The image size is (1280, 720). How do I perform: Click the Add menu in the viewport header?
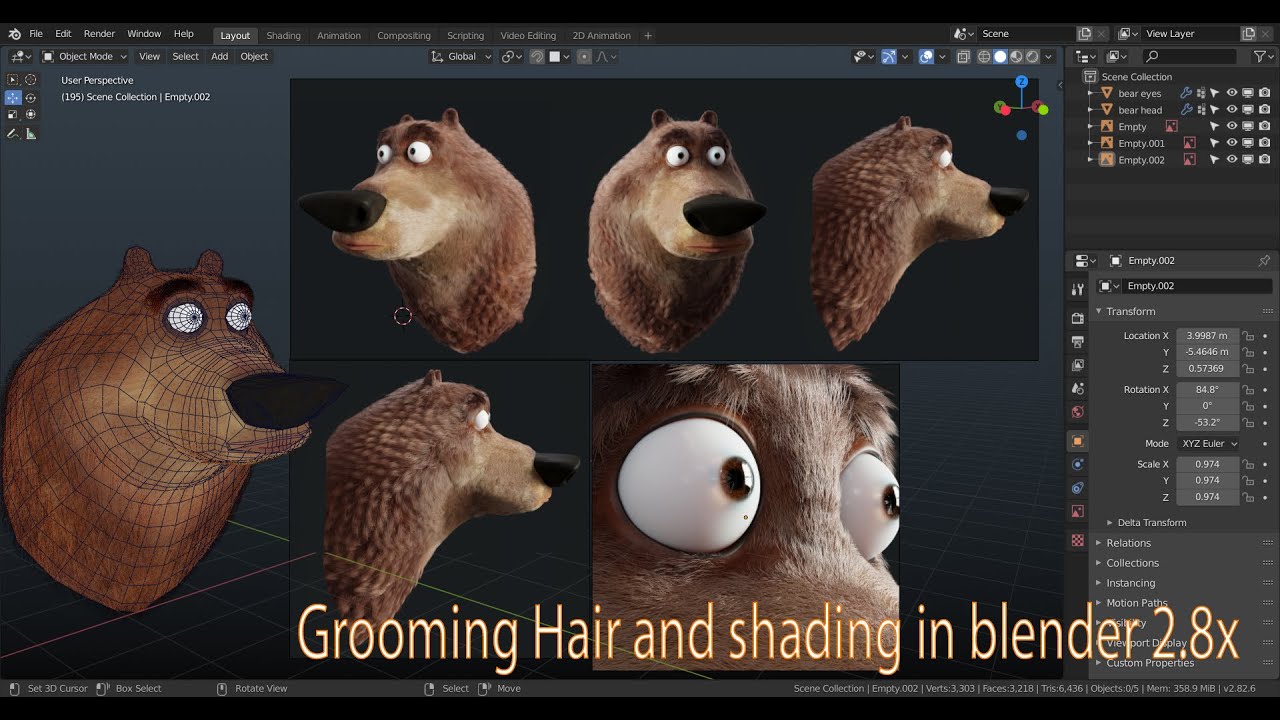click(x=219, y=57)
